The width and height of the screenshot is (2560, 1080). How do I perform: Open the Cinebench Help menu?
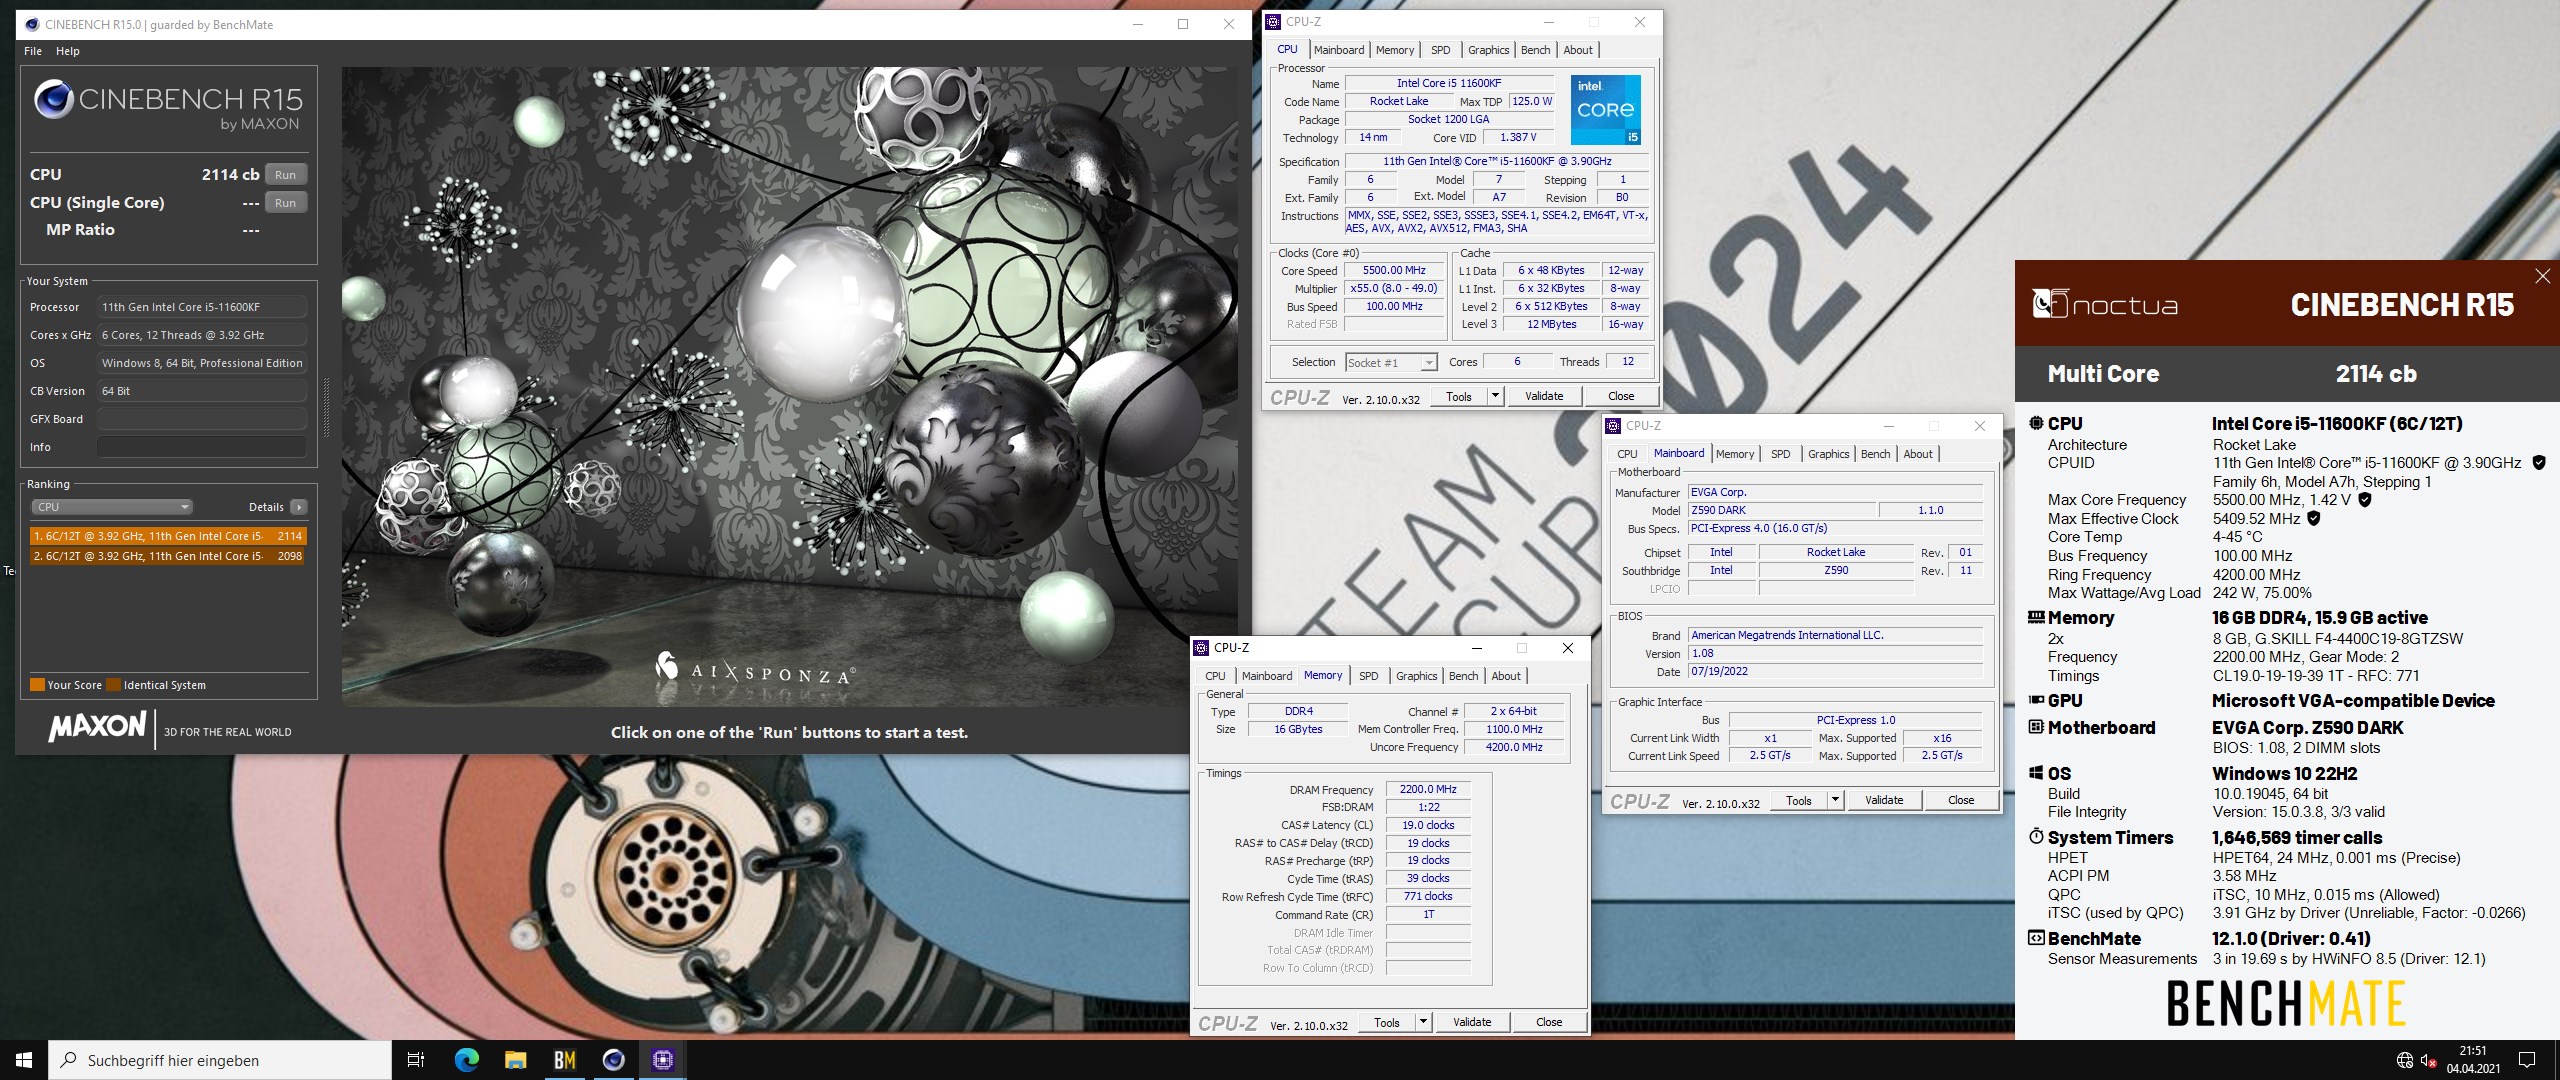coord(68,51)
